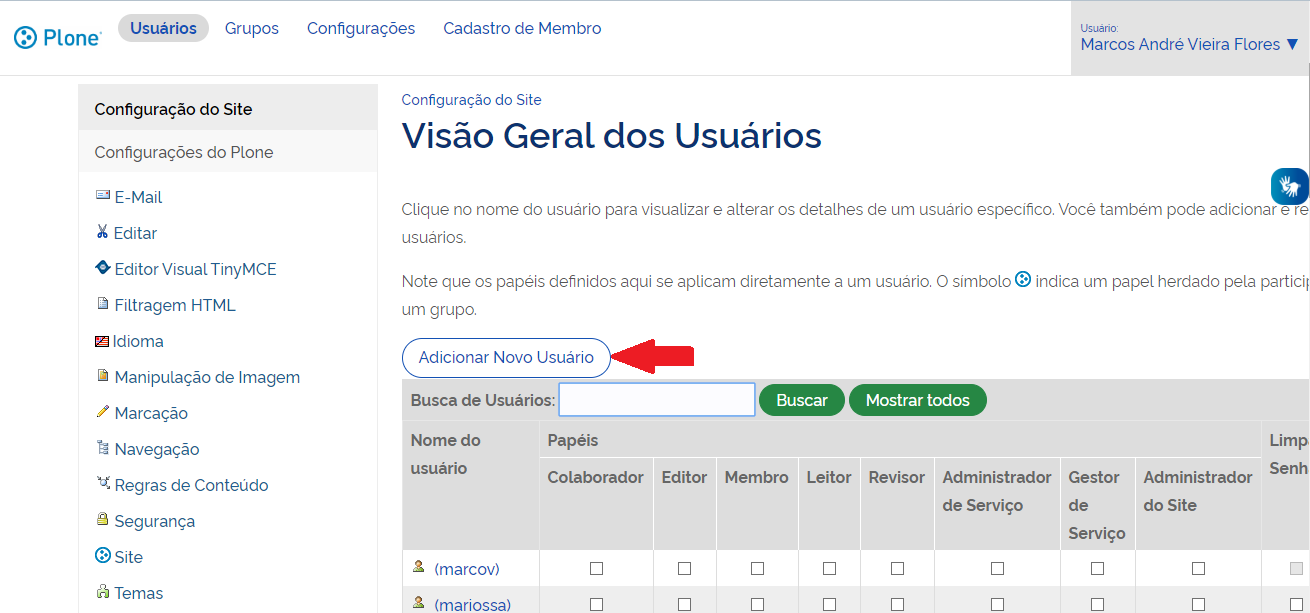Open the Idioma flag icon
The image size is (1310, 613).
tap(101, 340)
